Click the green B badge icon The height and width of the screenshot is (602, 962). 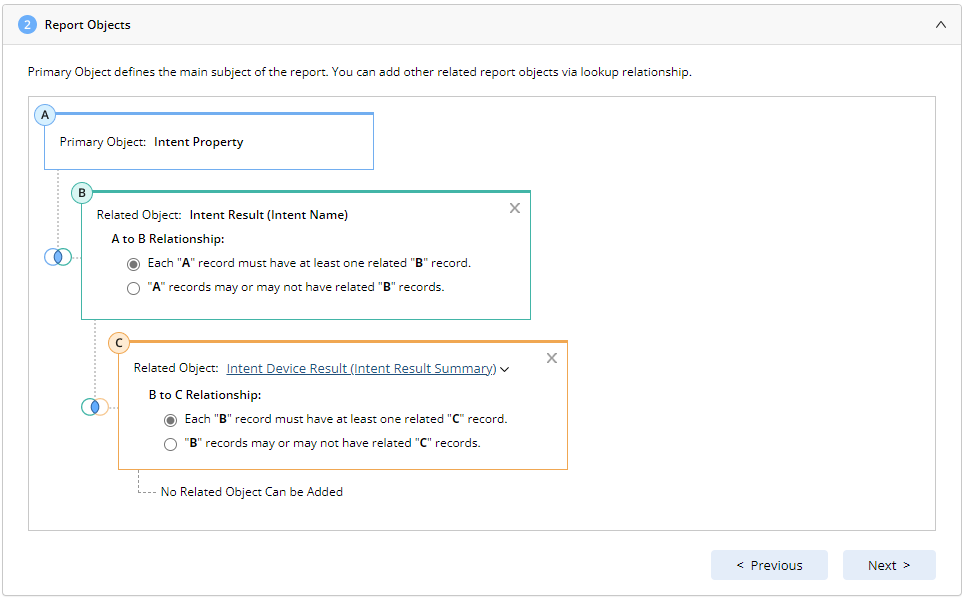pyautogui.click(x=82, y=193)
